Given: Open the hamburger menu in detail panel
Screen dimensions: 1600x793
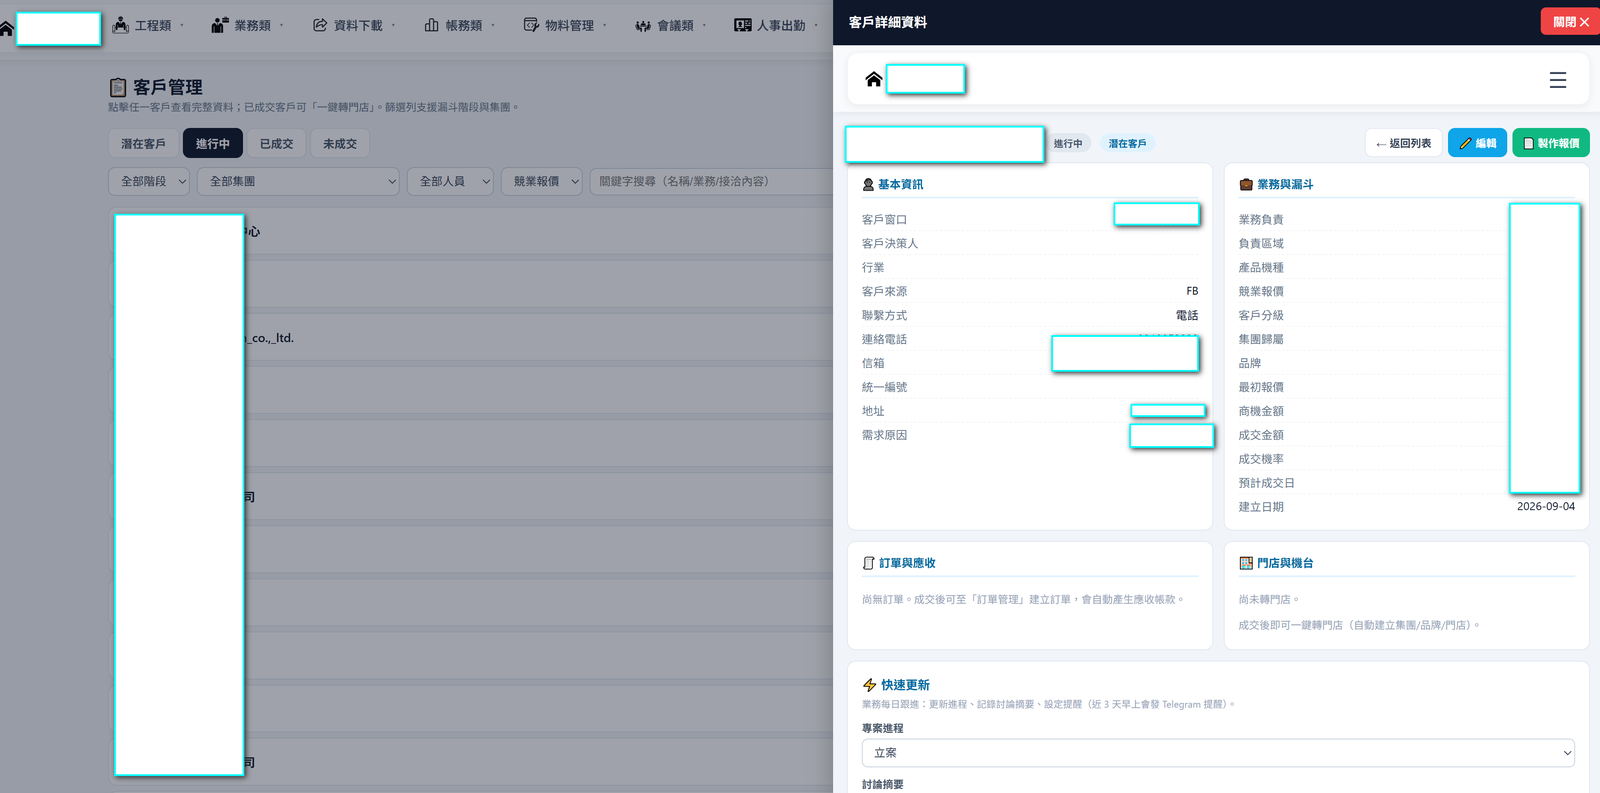Looking at the screenshot, I should (x=1557, y=80).
